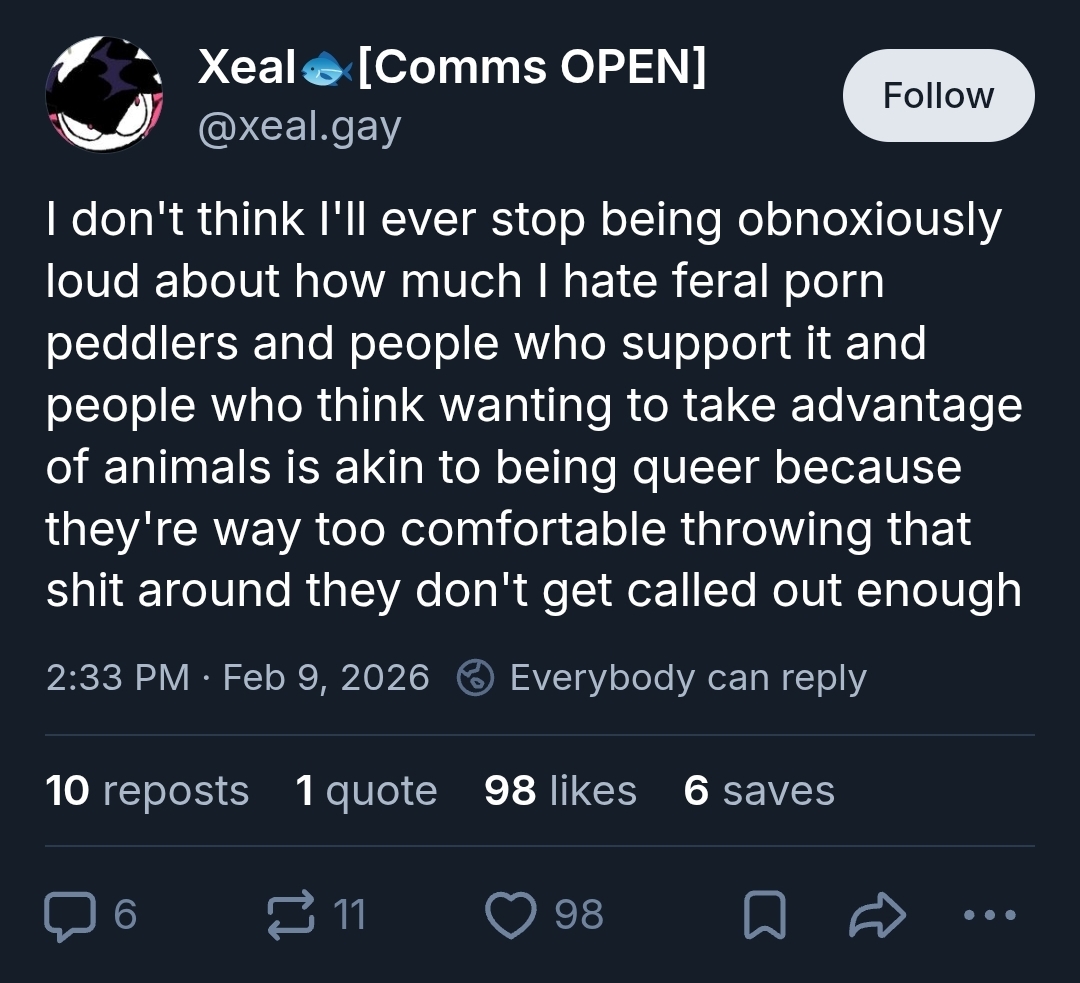This screenshot has width=1080, height=983.
Task: Show the 1 quote post
Action: coord(366,791)
